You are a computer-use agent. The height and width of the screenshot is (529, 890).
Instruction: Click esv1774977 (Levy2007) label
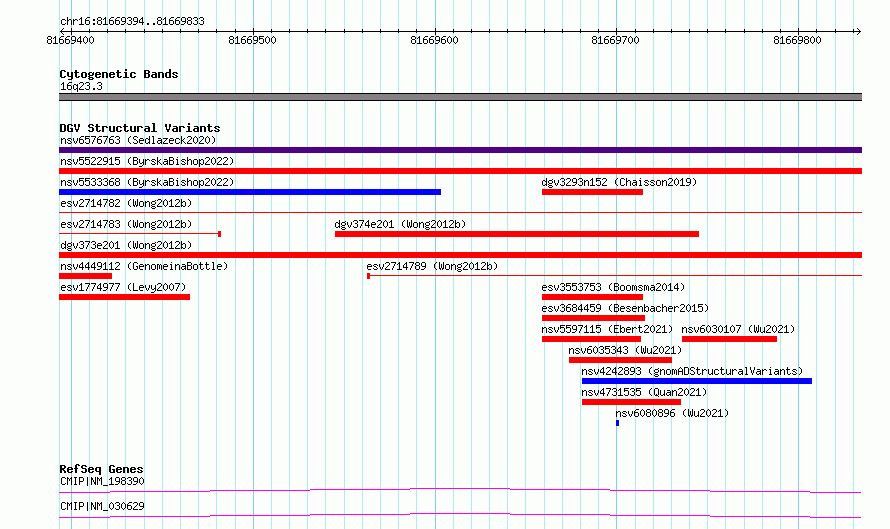point(123,287)
